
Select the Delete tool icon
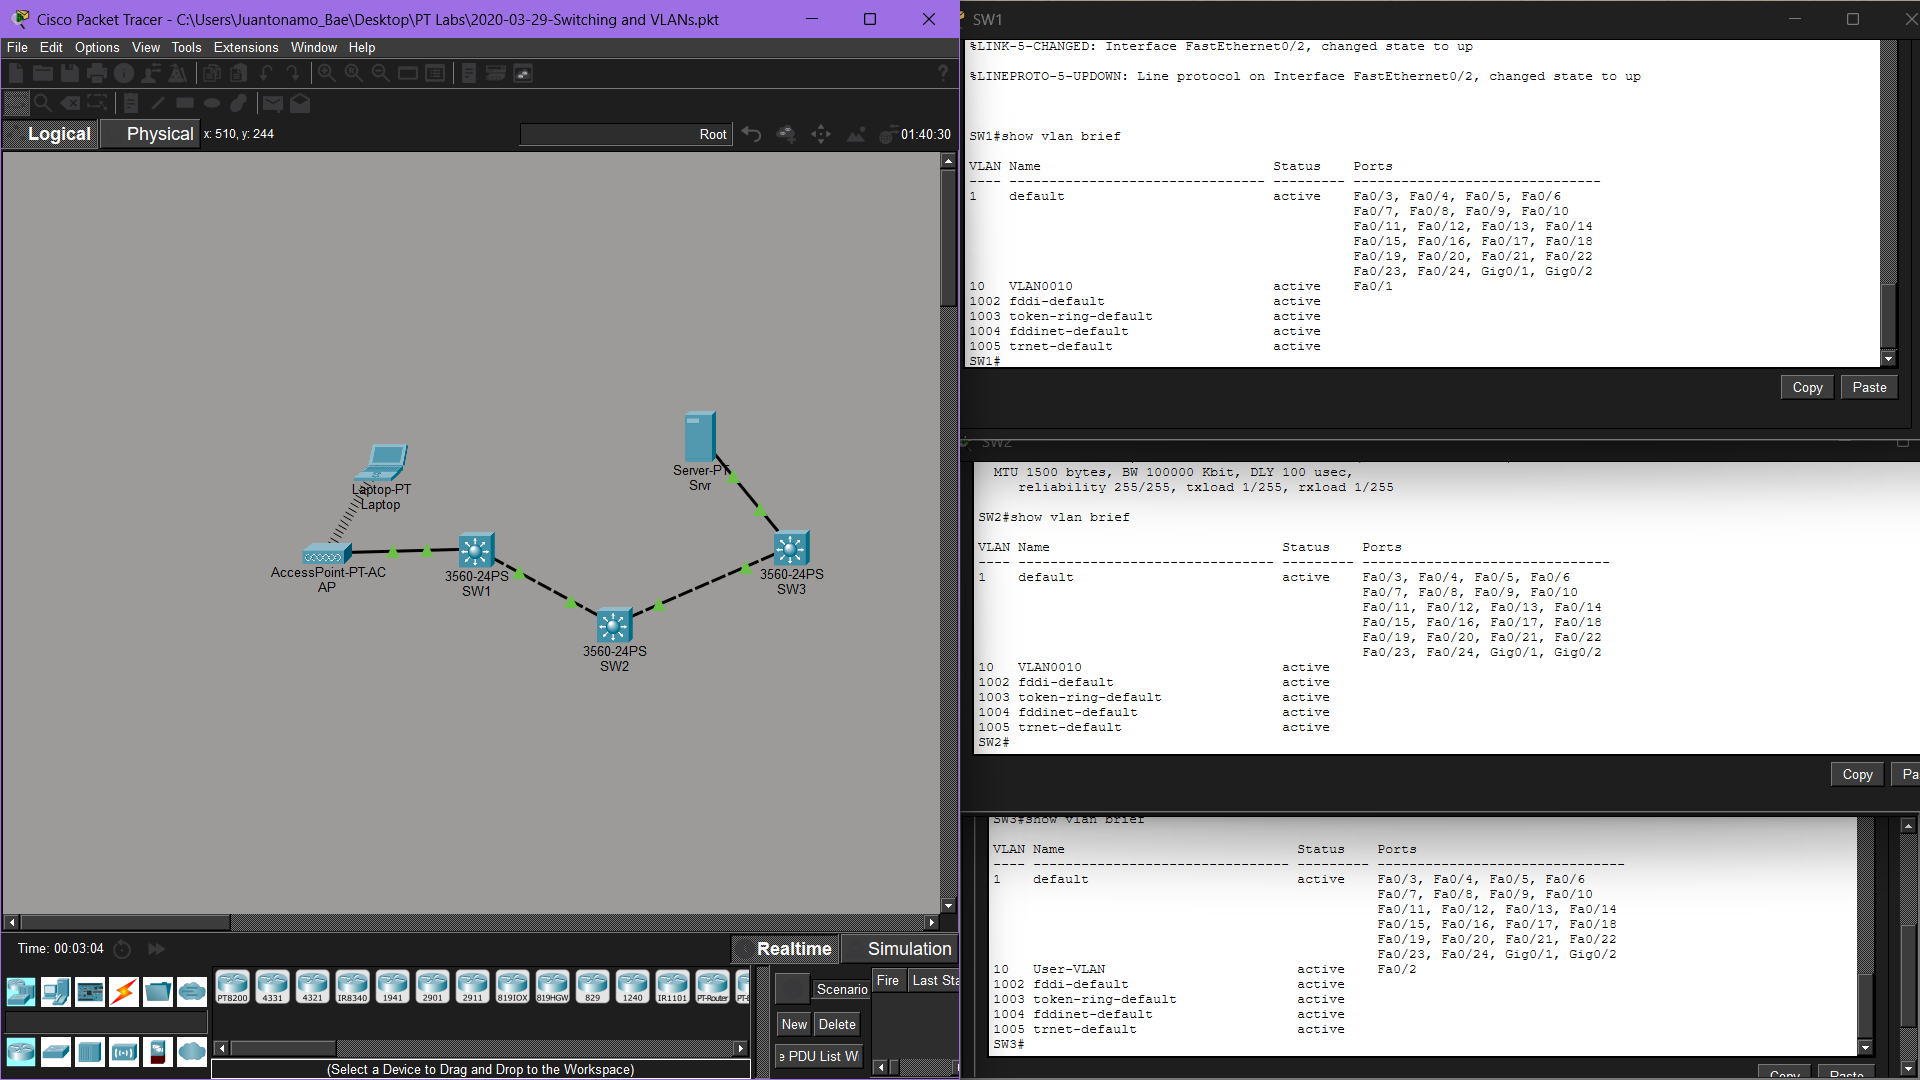[70, 102]
